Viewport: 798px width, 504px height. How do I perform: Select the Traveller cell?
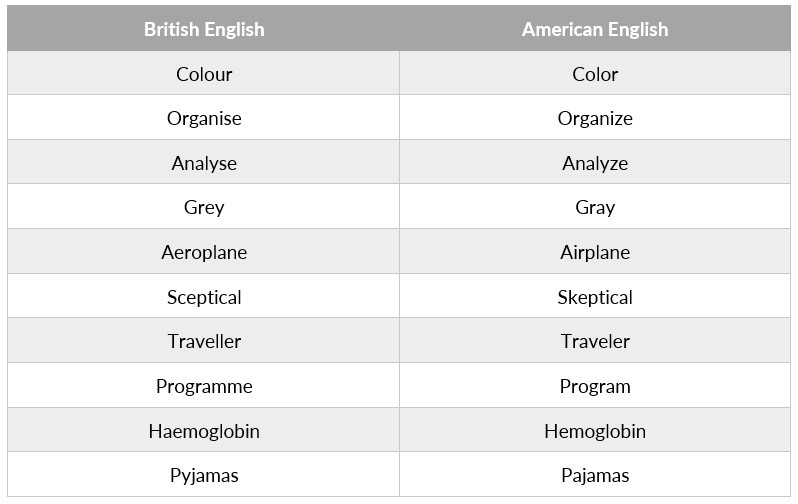coord(204,341)
